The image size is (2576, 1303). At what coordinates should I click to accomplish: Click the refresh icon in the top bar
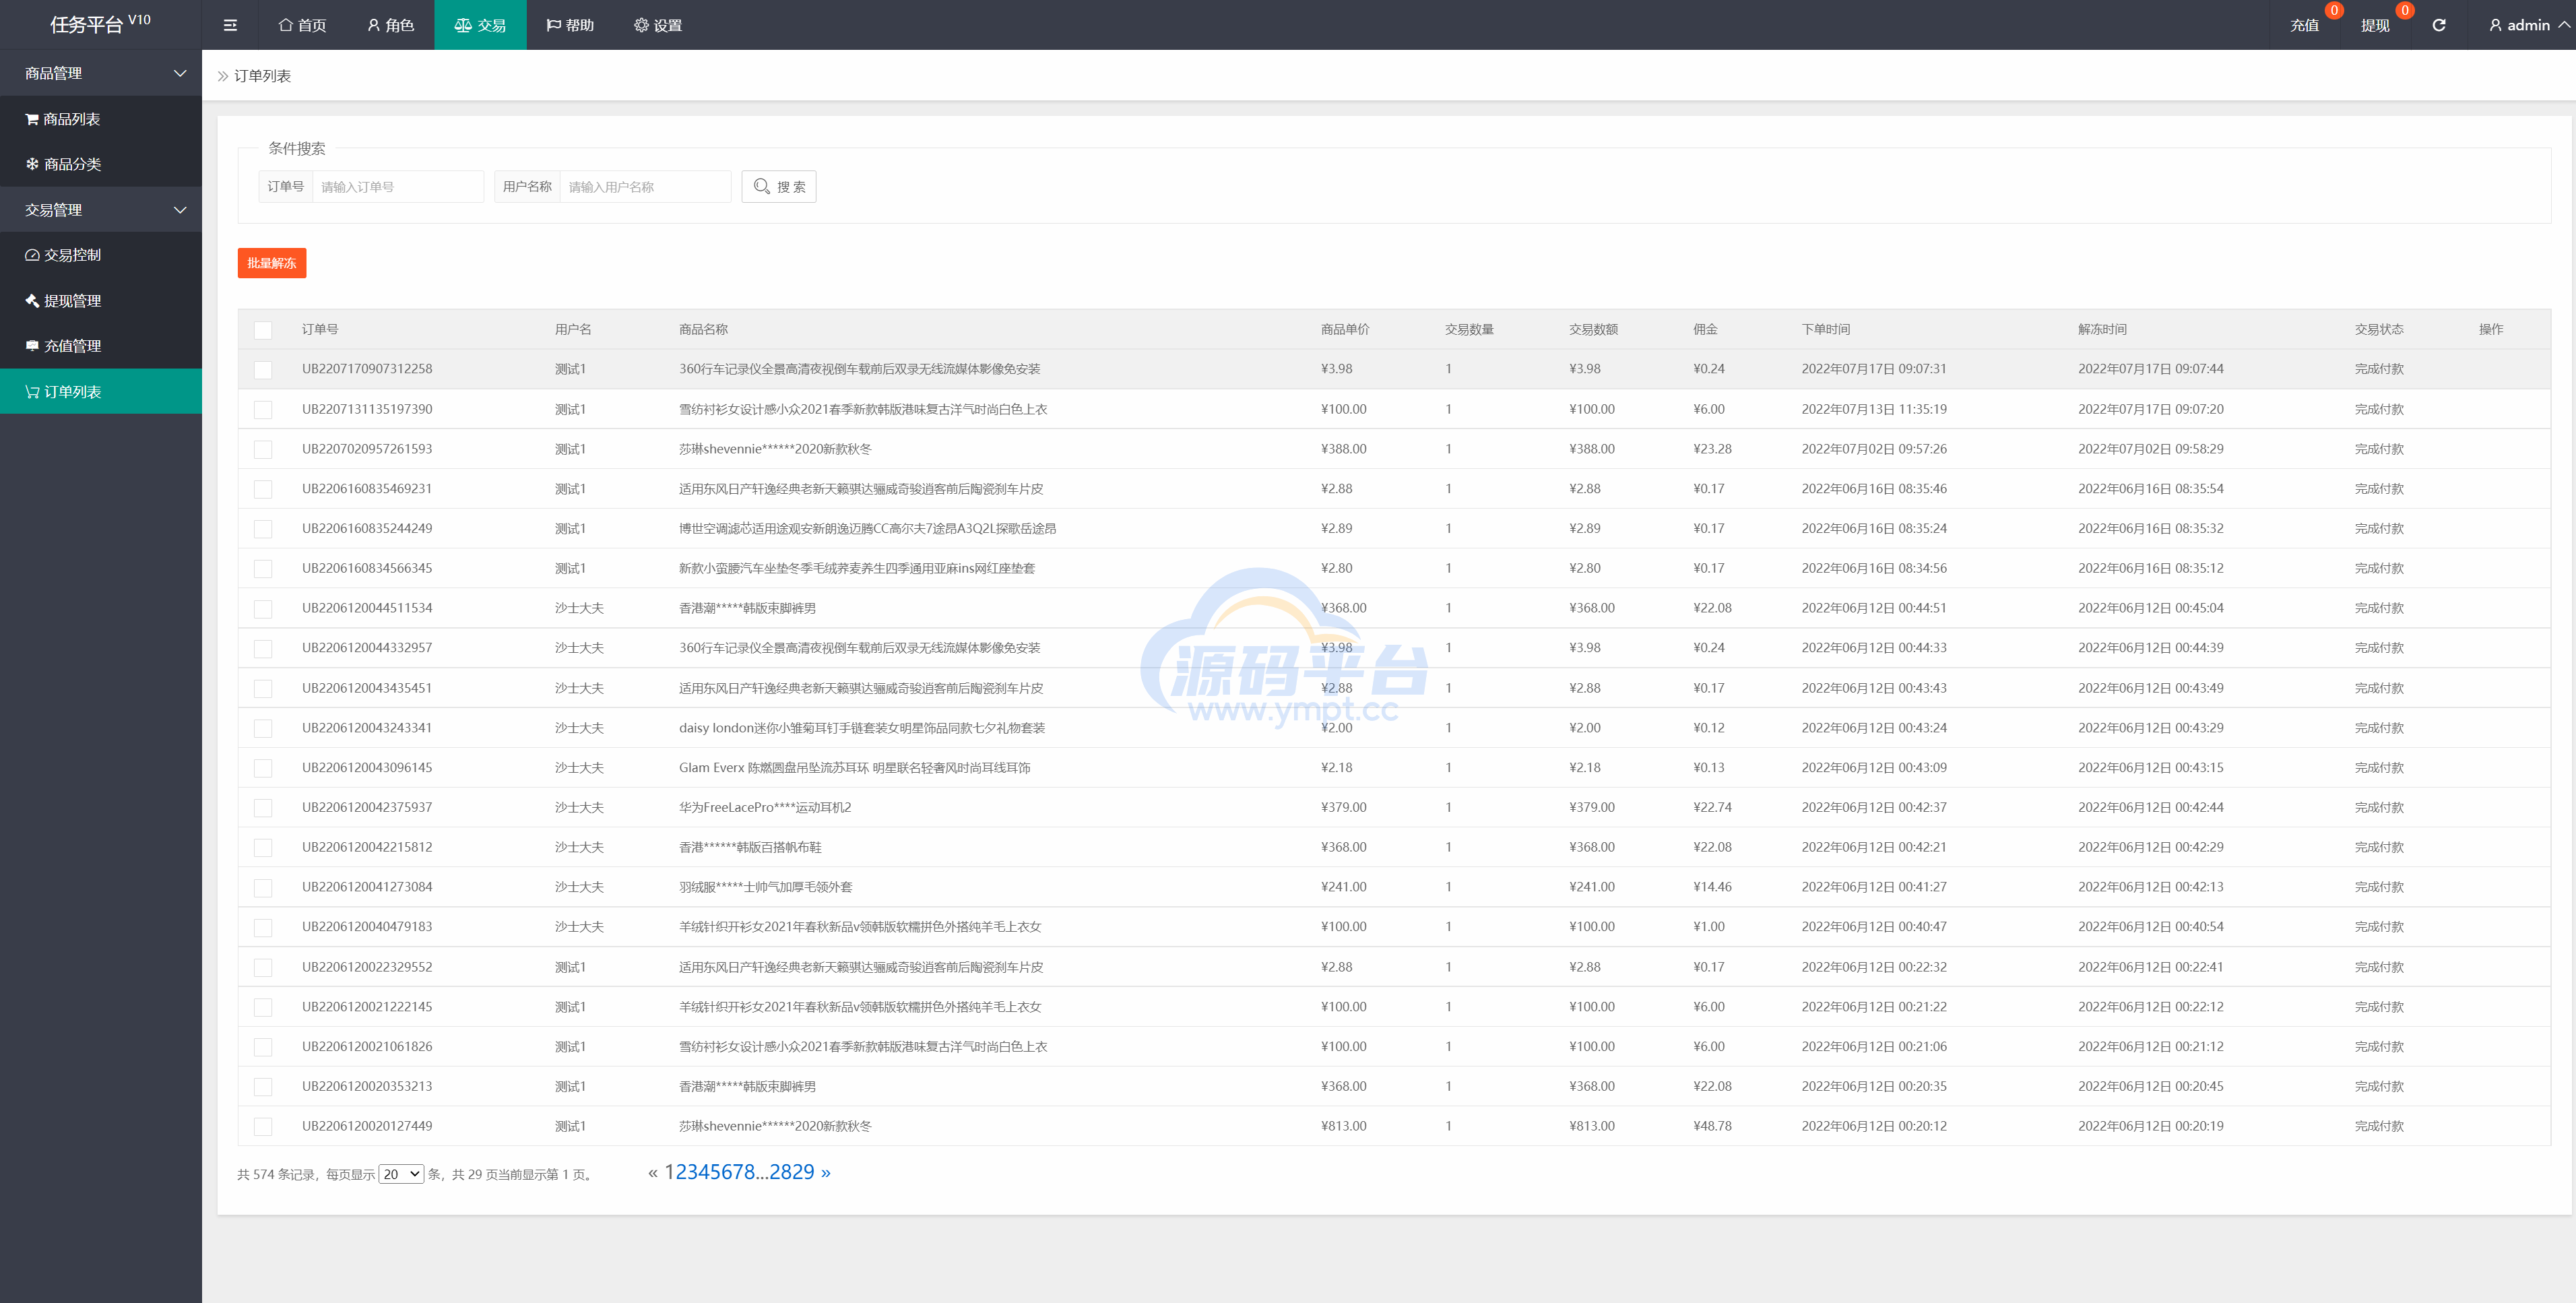(x=2439, y=25)
